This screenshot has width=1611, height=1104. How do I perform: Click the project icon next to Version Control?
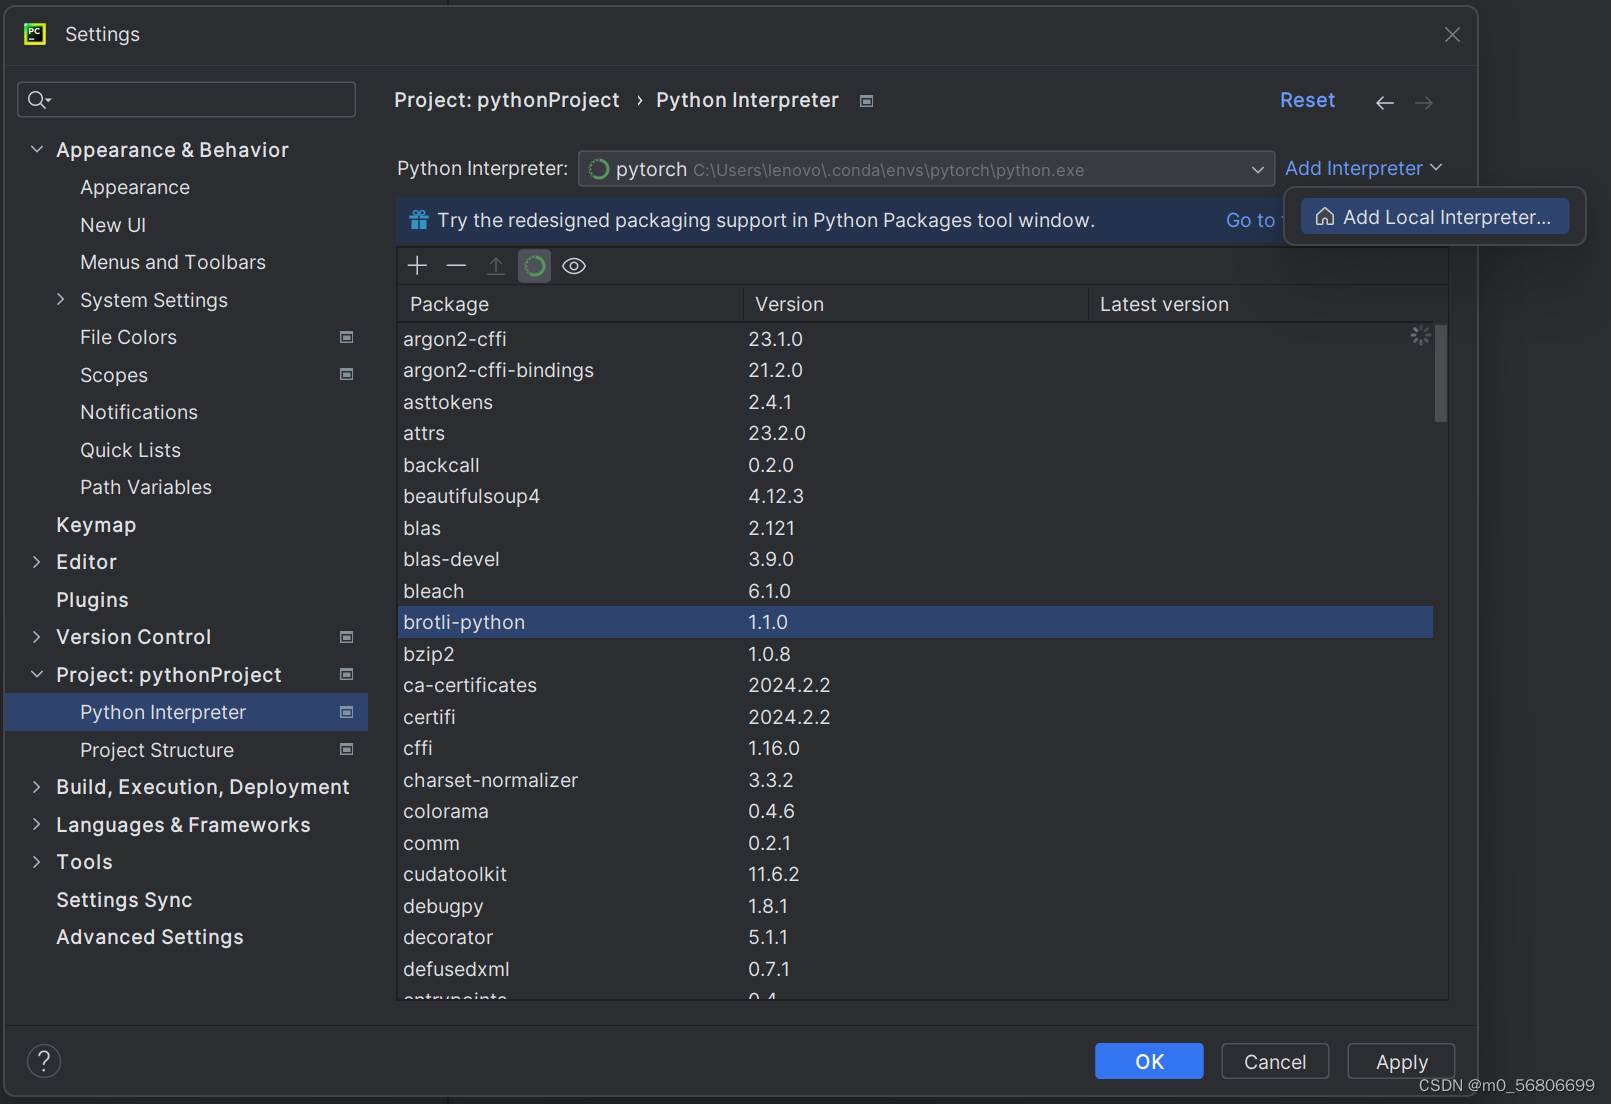(347, 637)
